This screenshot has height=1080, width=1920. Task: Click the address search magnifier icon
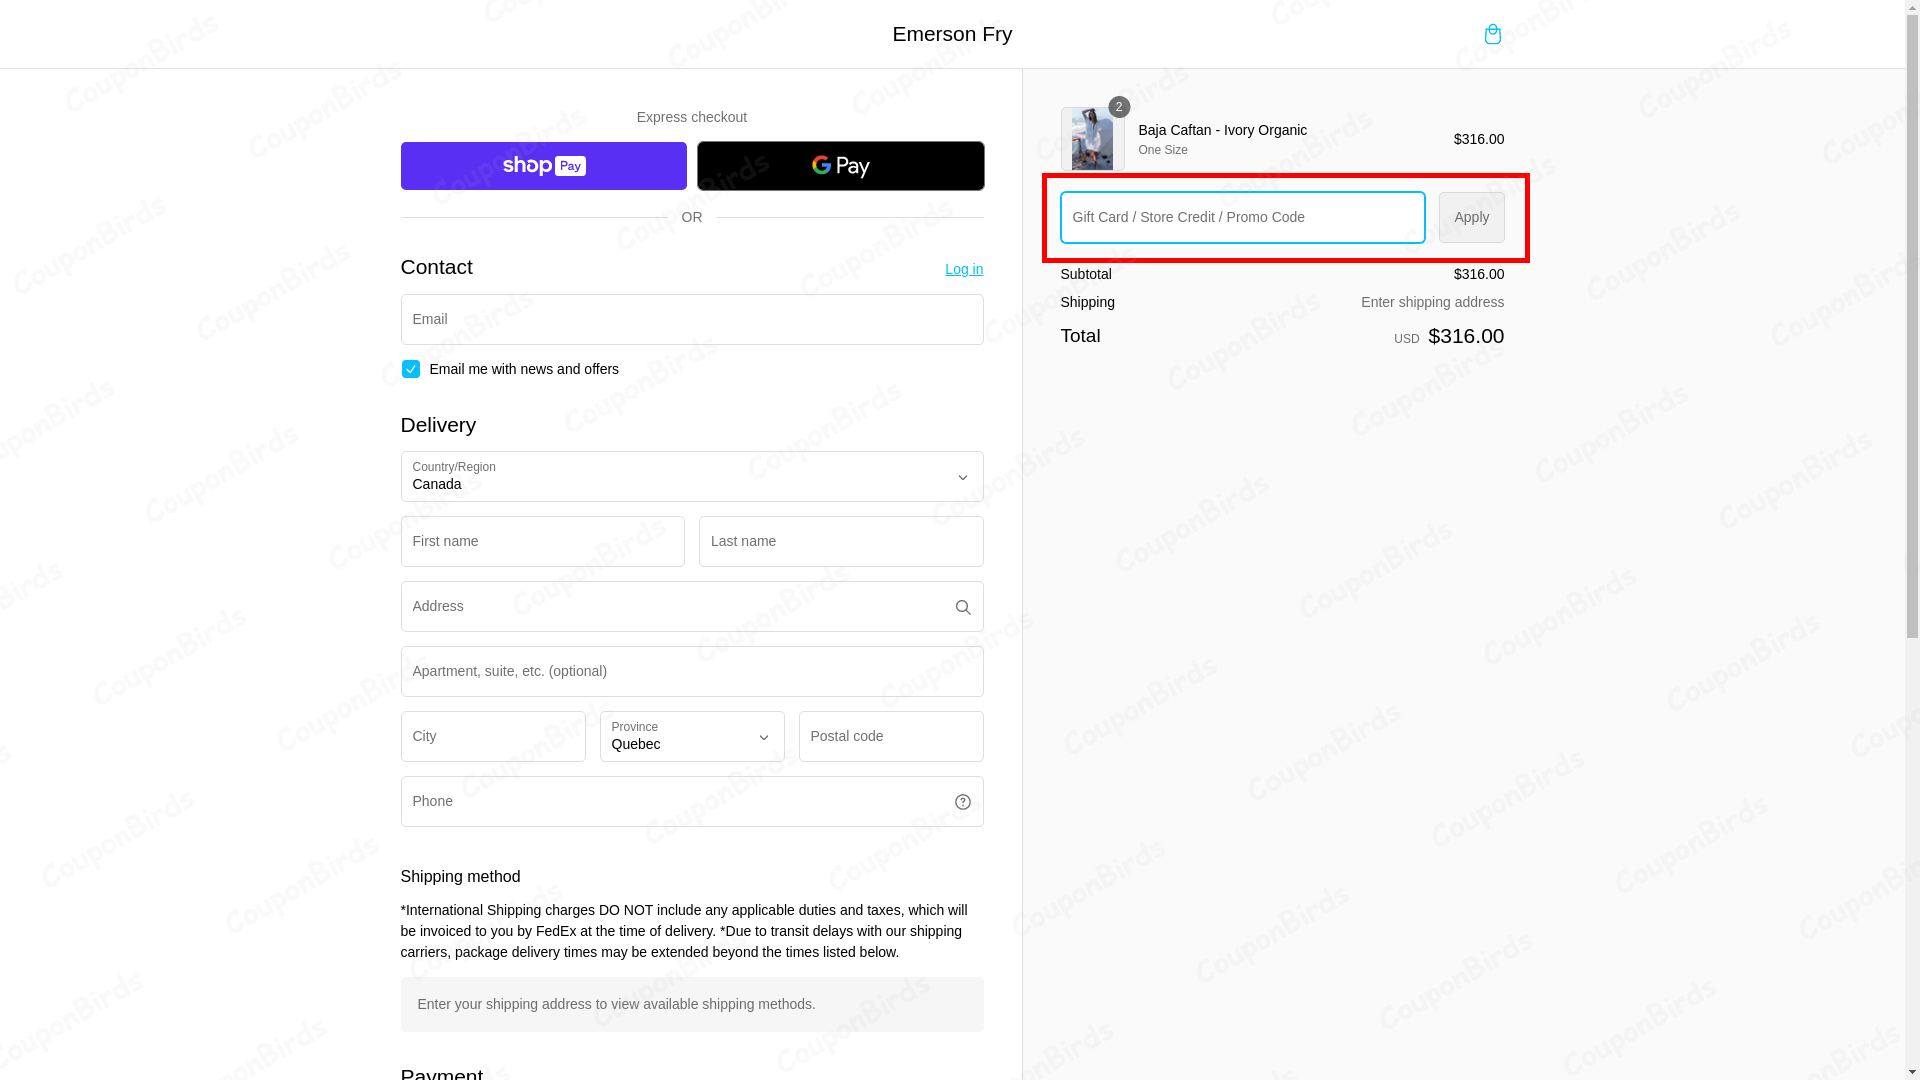(x=962, y=607)
